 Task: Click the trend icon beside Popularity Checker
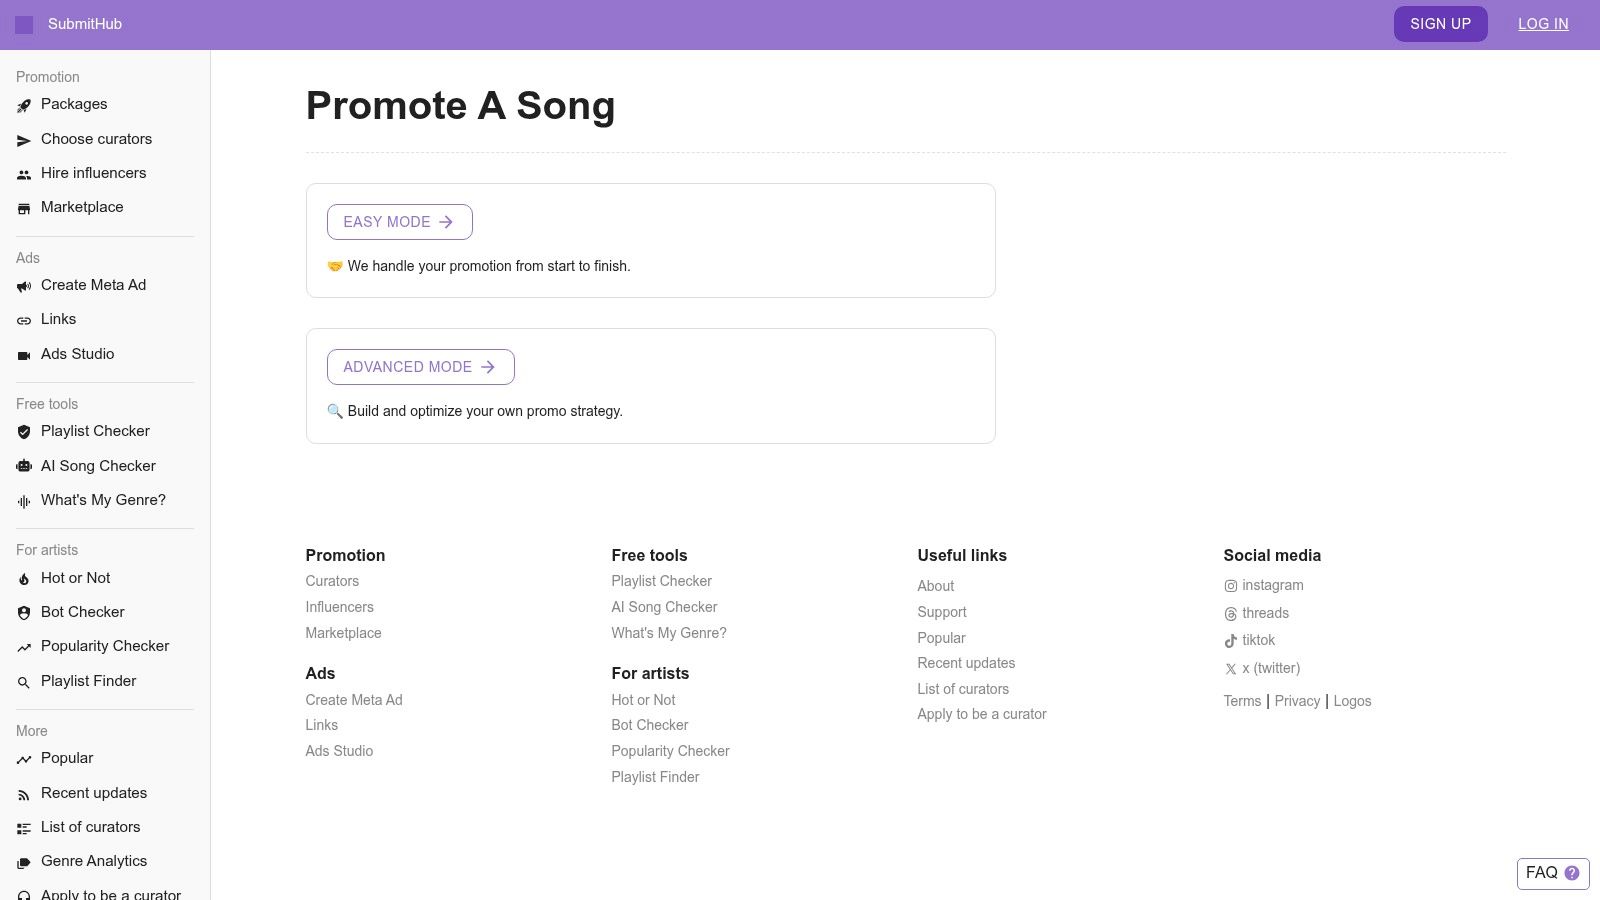coord(24,647)
